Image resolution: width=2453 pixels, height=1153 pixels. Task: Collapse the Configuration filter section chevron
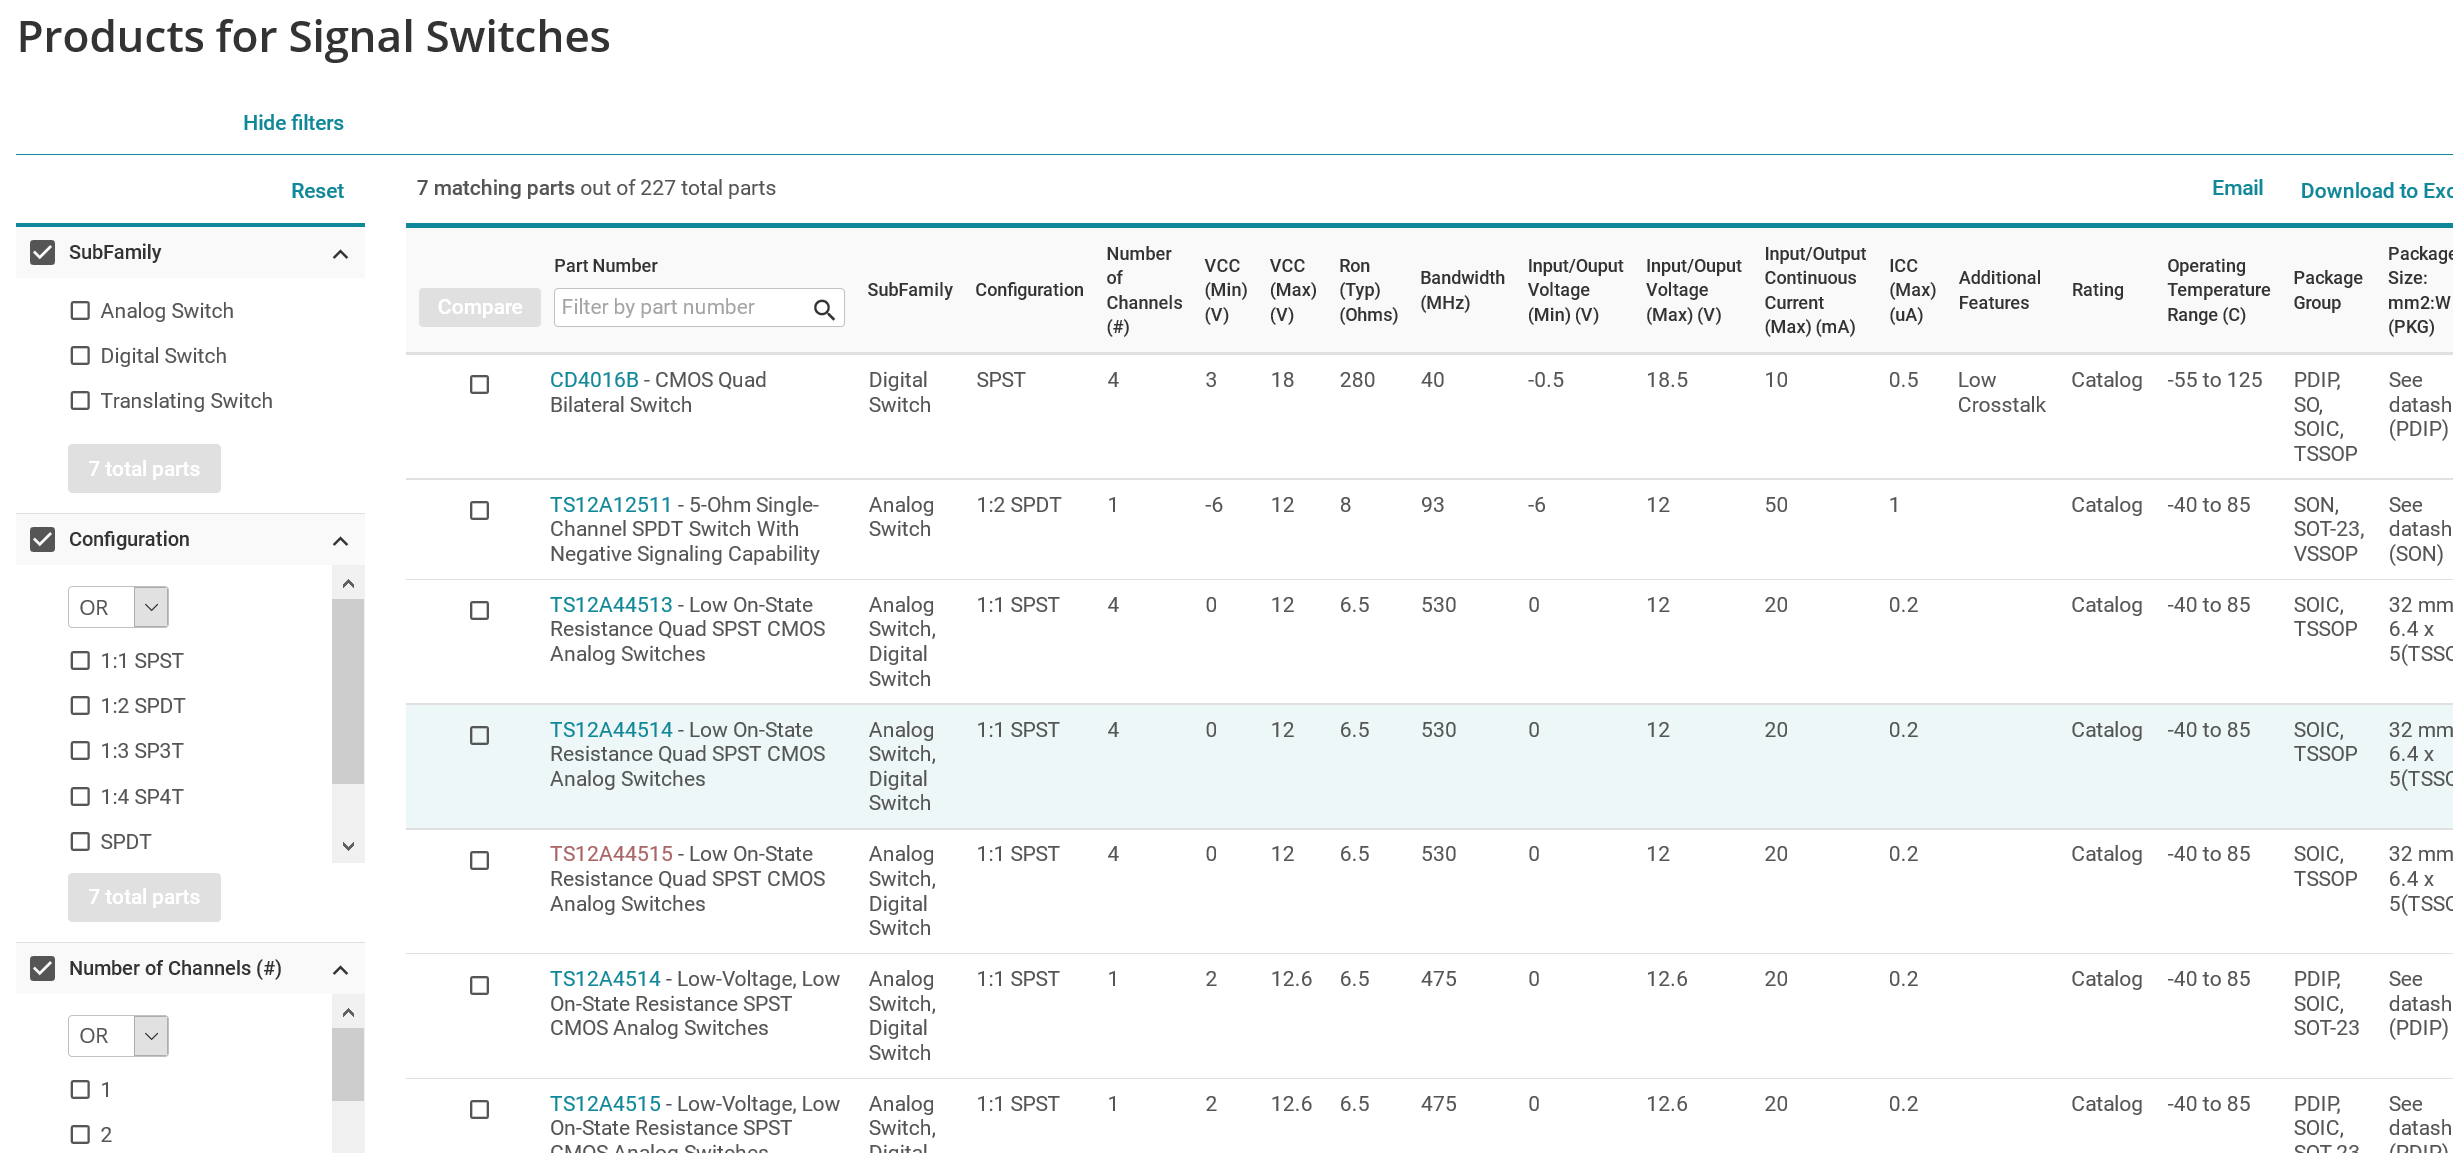340,541
